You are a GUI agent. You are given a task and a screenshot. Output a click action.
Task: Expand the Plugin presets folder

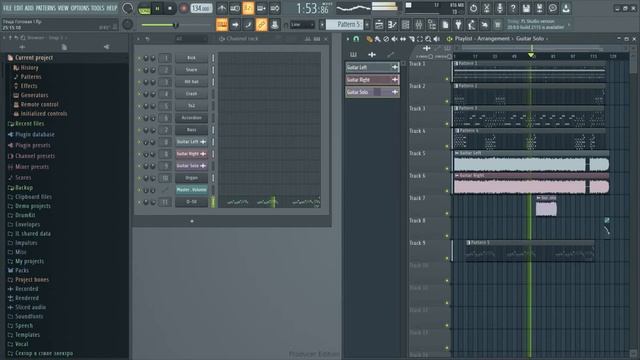(29, 145)
